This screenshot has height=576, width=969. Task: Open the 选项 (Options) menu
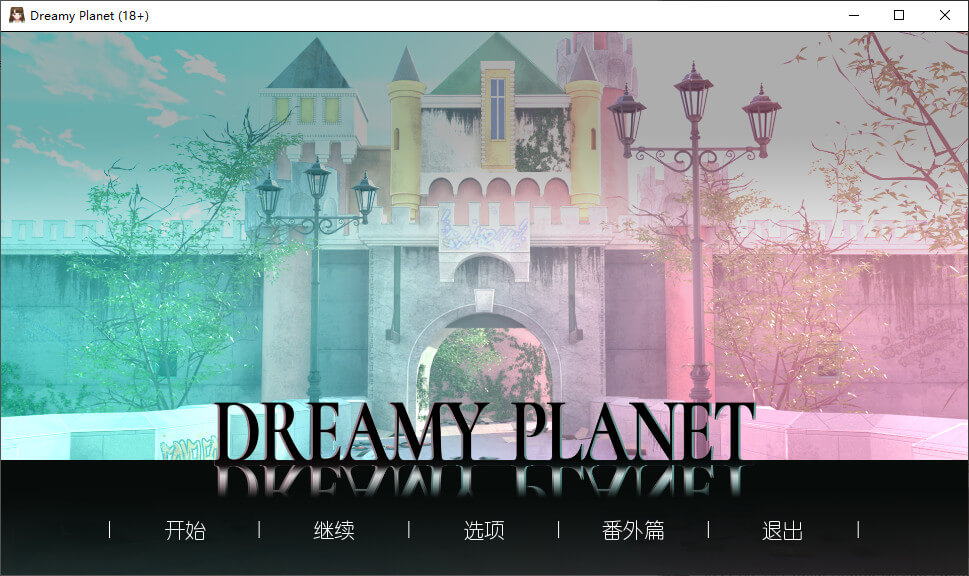click(x=484, y=531)
